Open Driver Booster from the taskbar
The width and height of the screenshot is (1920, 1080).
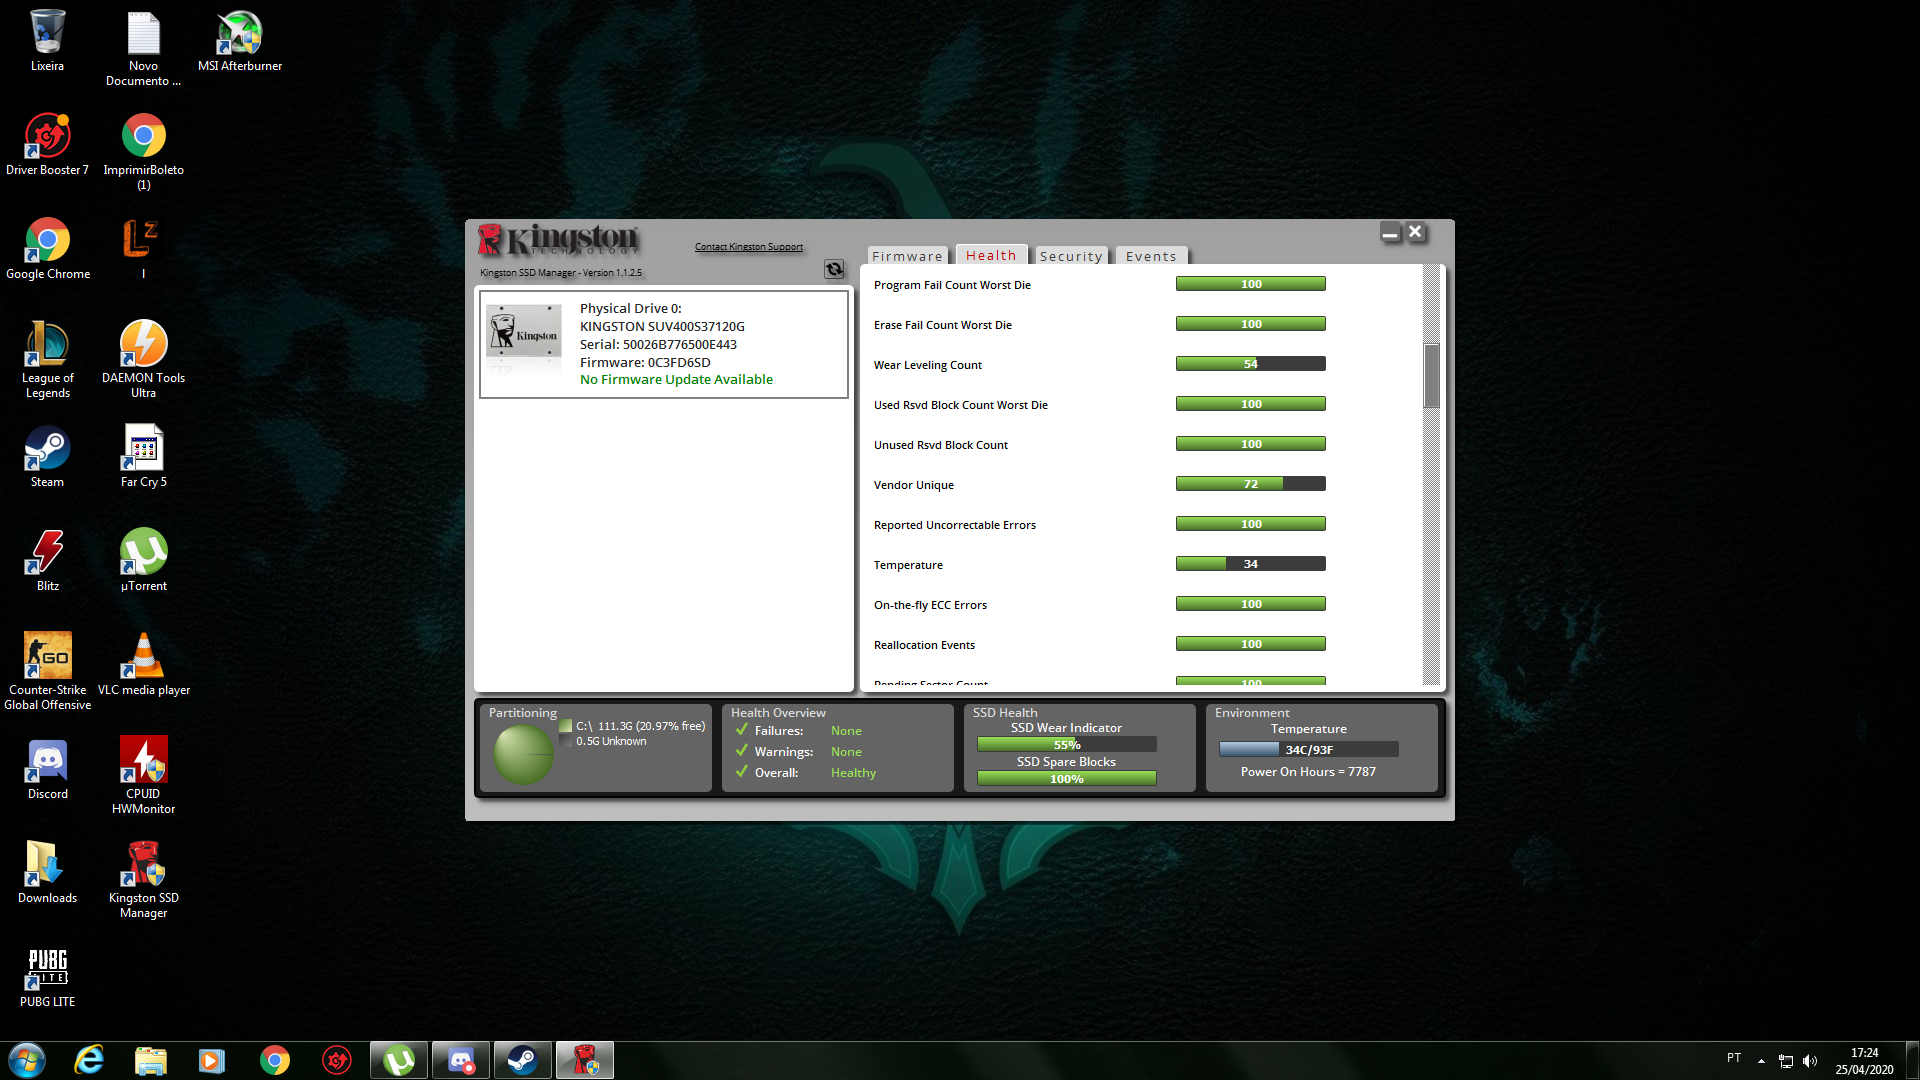[x=336, y=1060]
